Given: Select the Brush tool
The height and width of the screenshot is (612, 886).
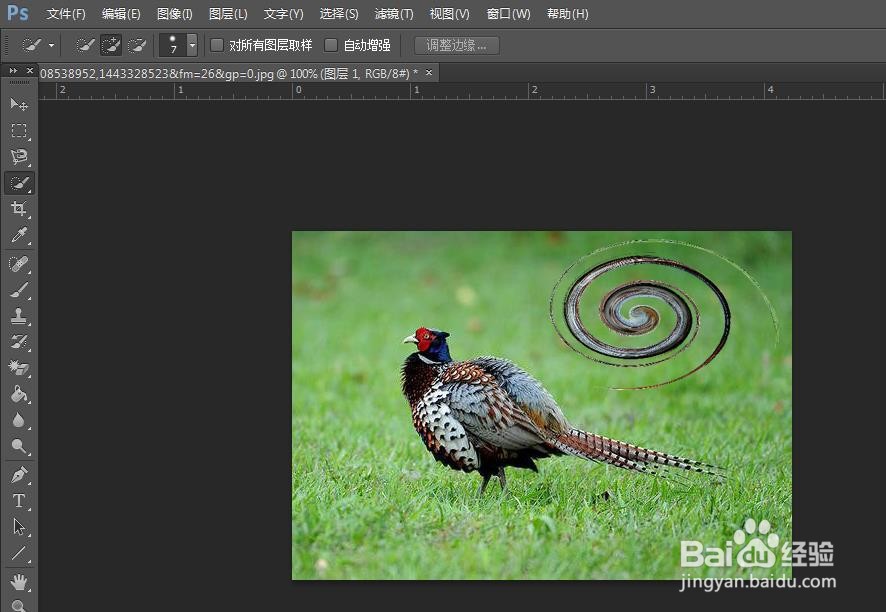Looking at the screenshot, I should point(19,290).
